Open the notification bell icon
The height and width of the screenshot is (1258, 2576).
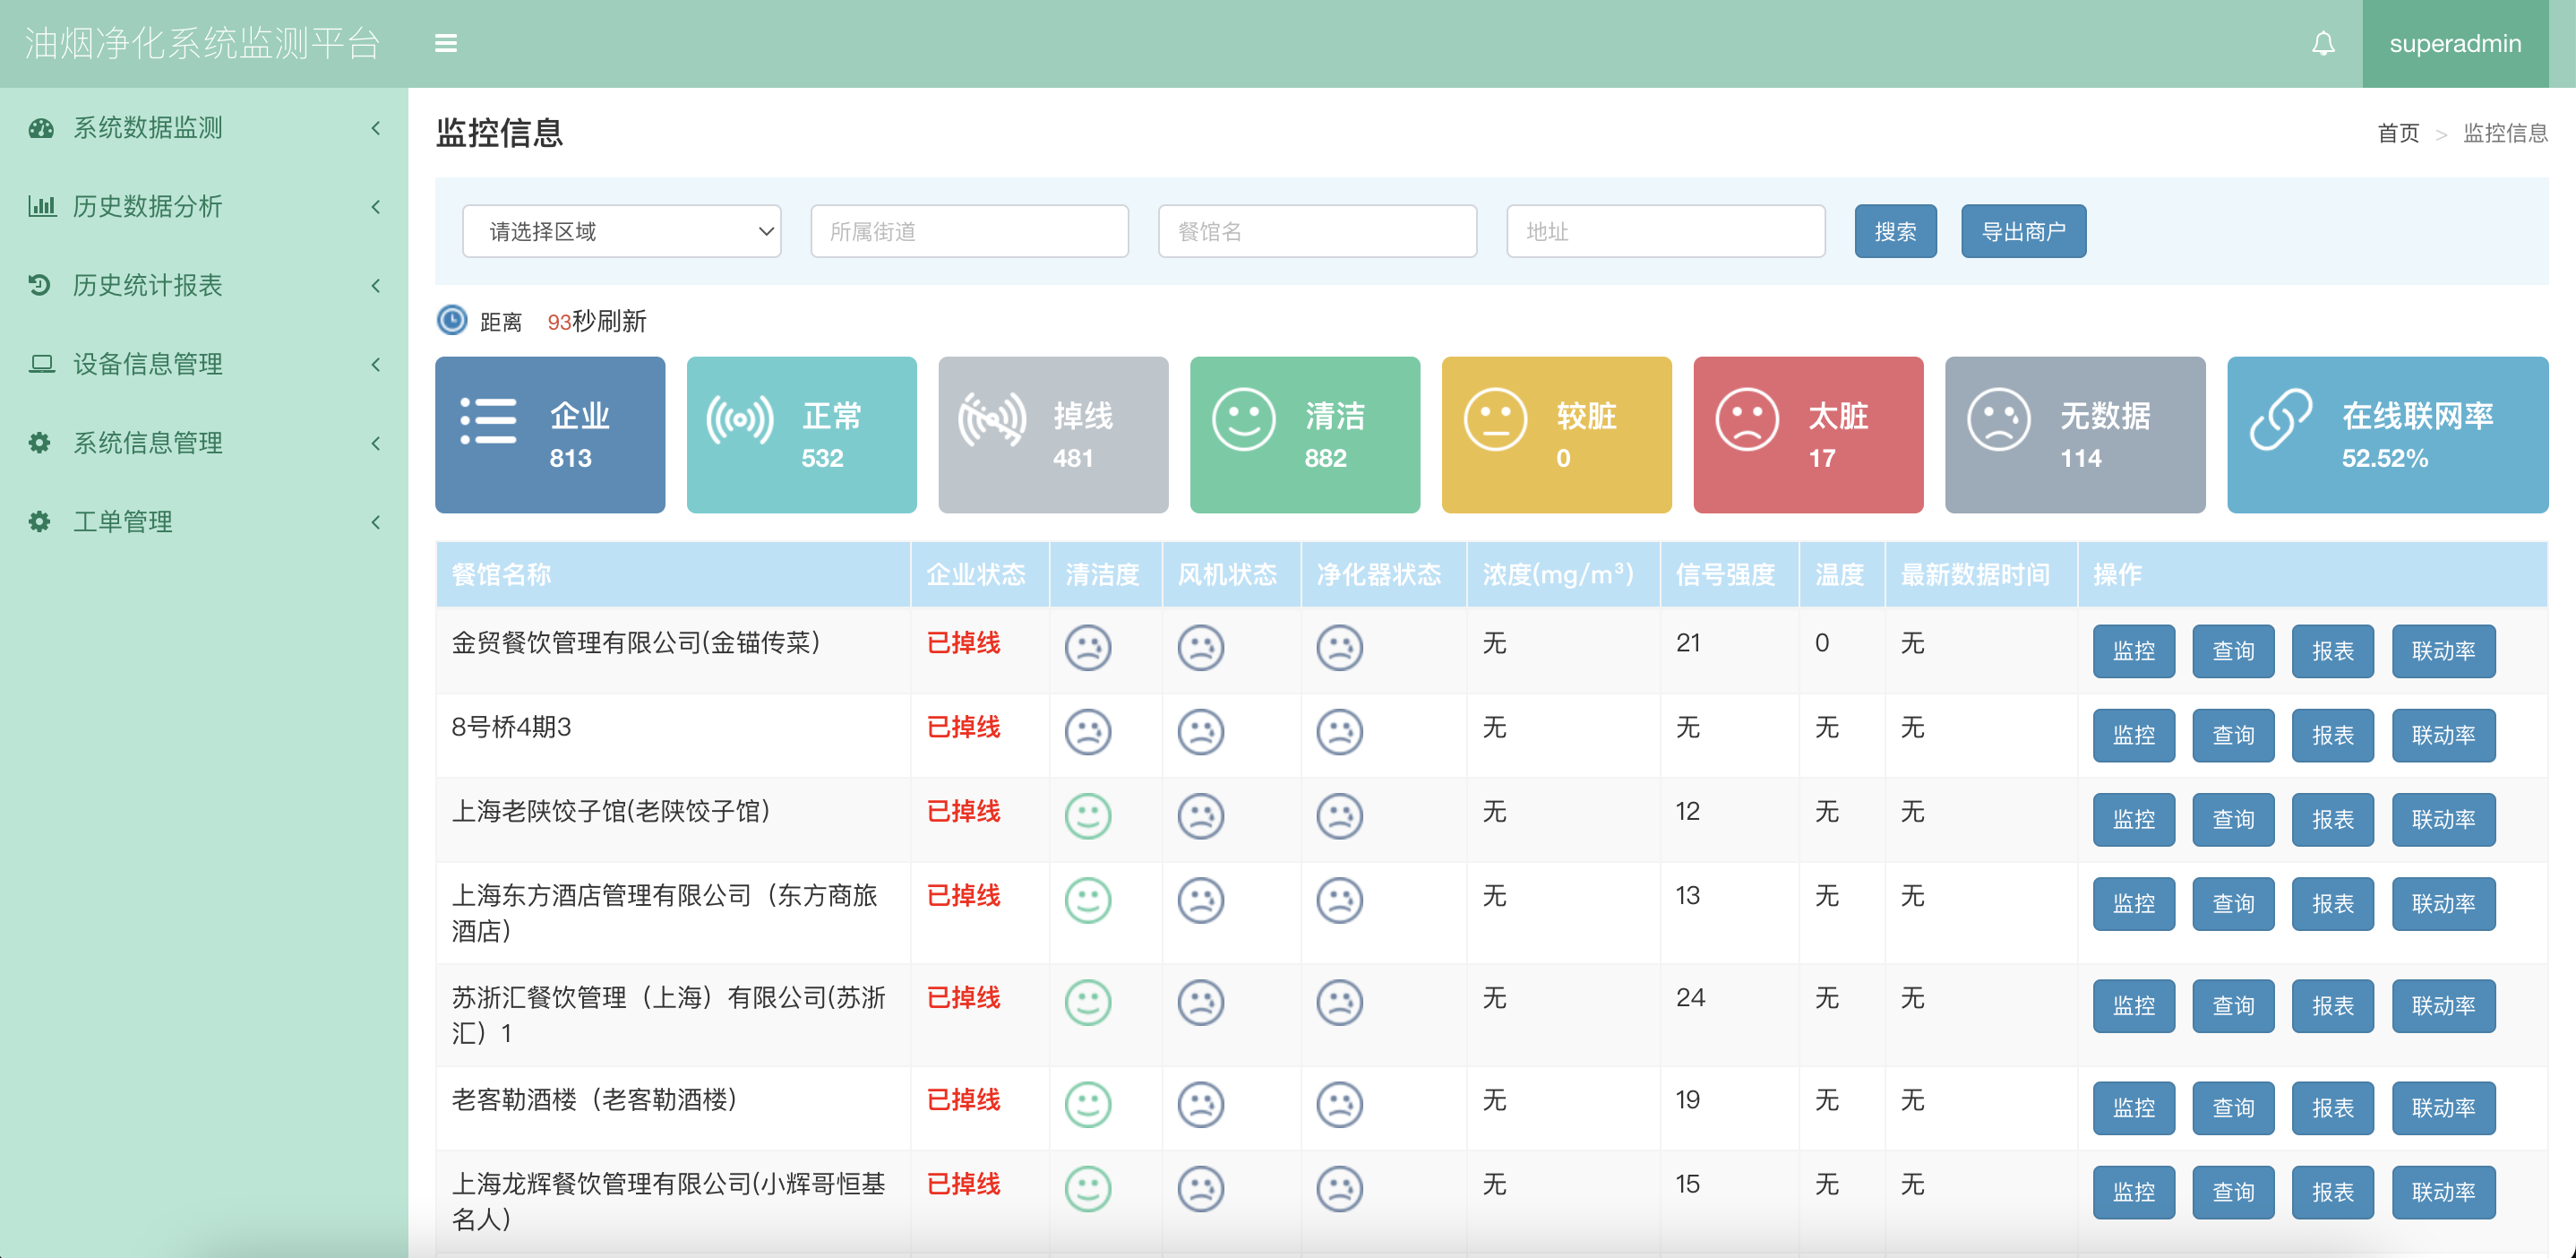click(2323, 43)
